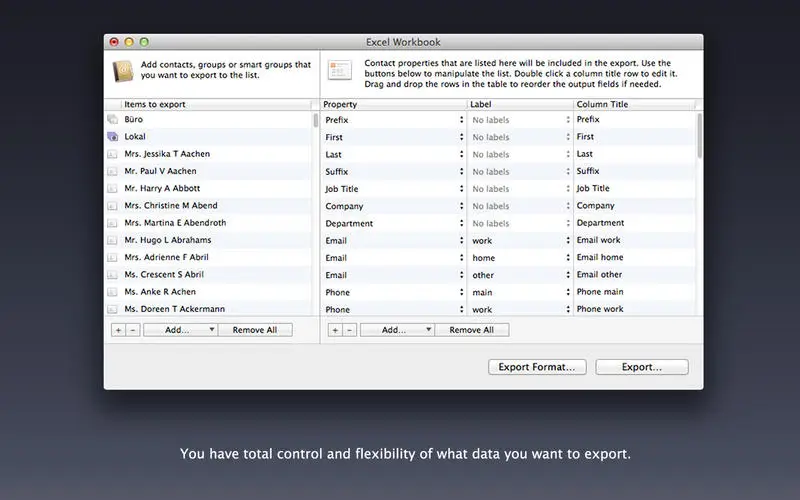Click Remove All under Items to export

pyautogui.click(x=255, y=330)
